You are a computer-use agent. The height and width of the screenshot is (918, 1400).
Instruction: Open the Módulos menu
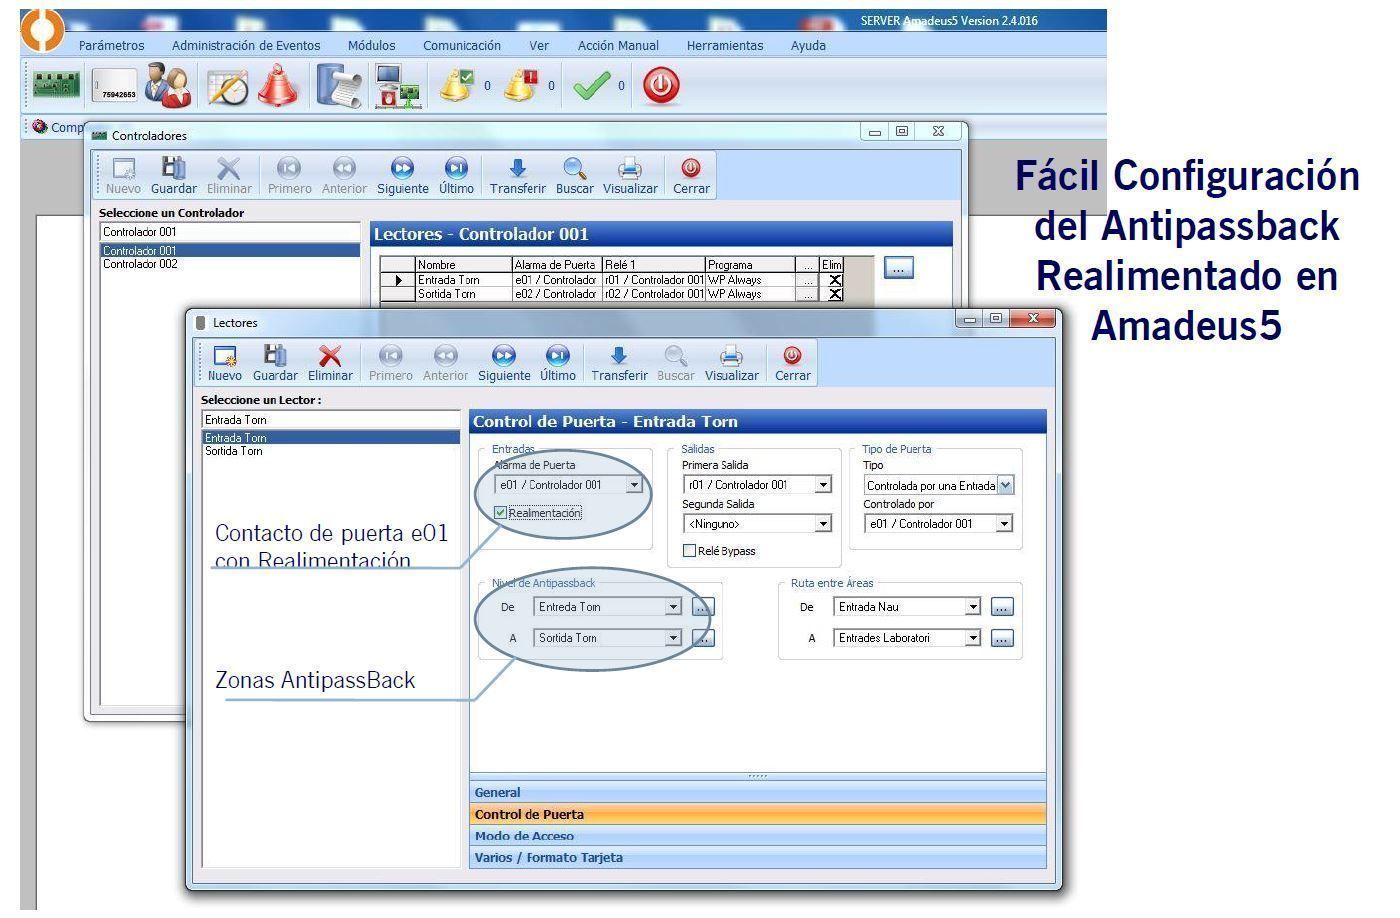[x=371, y=45]
